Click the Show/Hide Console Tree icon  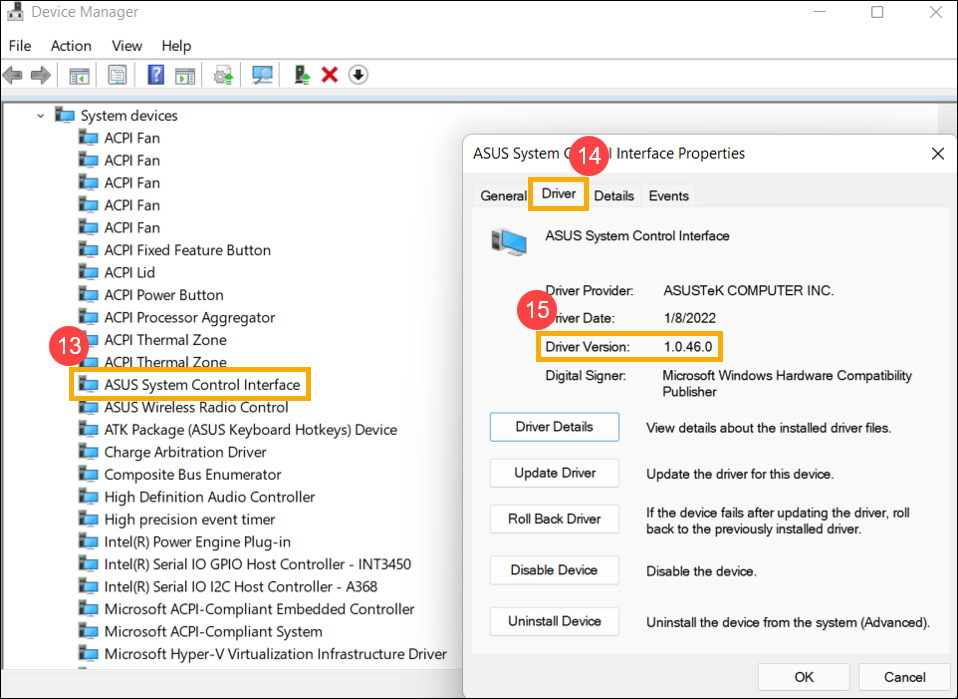click(79, 76)
